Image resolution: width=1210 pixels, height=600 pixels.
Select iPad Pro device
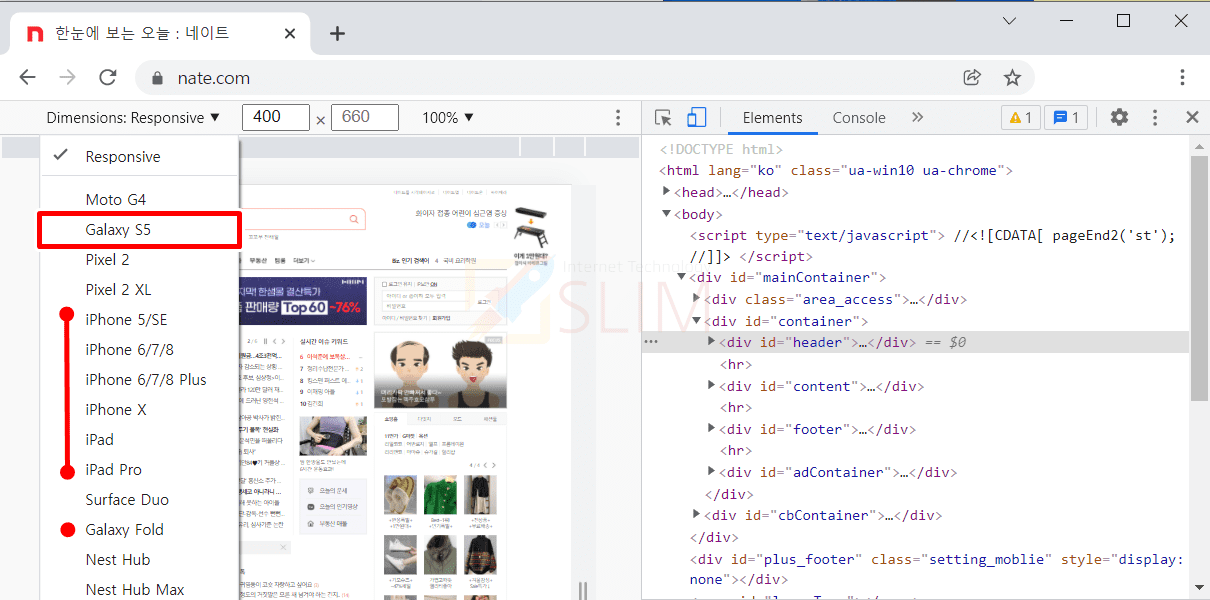click(140, 470)
